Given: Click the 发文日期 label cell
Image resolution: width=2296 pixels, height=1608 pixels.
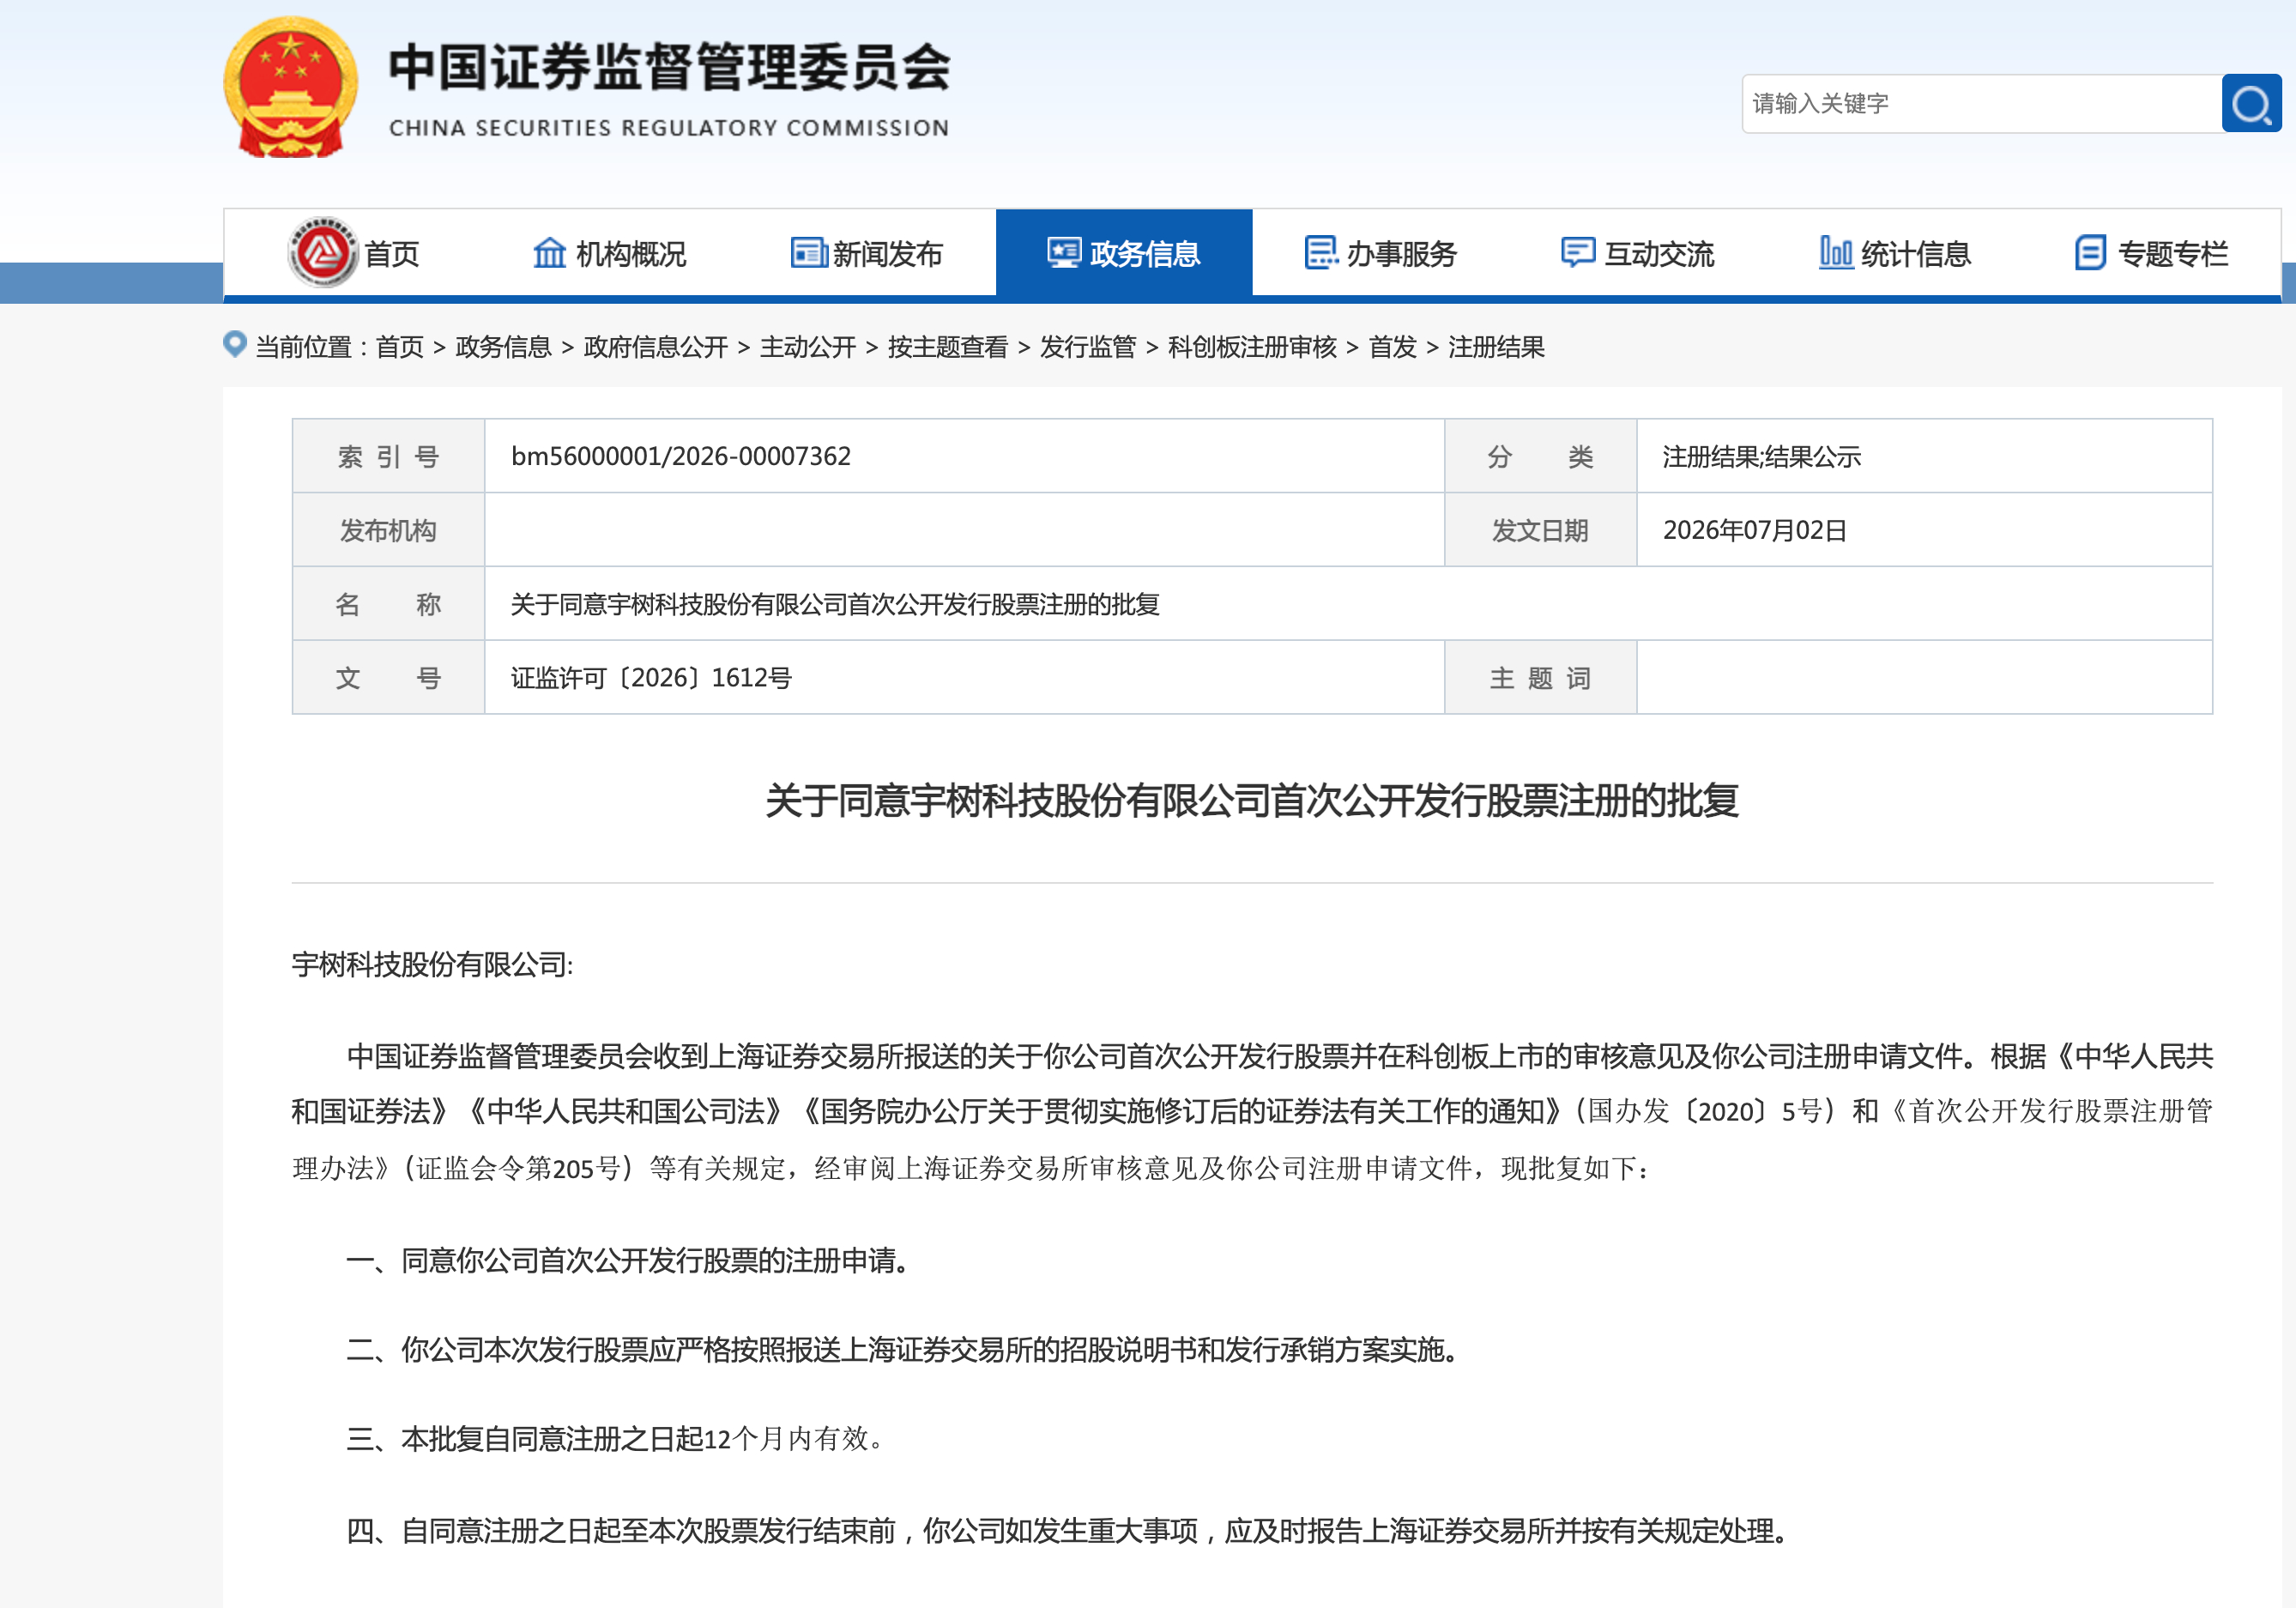Looking at the screenshot, I should click(x=1540, y=530).
